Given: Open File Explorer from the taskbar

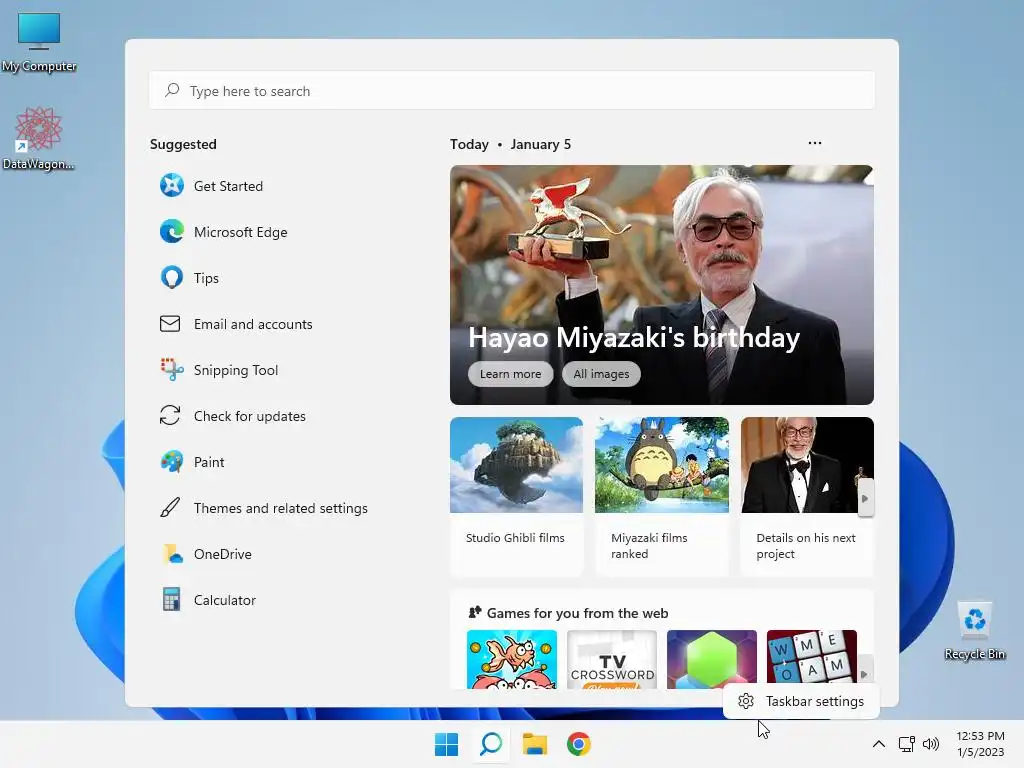Looking at the screenshot, I should (534, 744).
